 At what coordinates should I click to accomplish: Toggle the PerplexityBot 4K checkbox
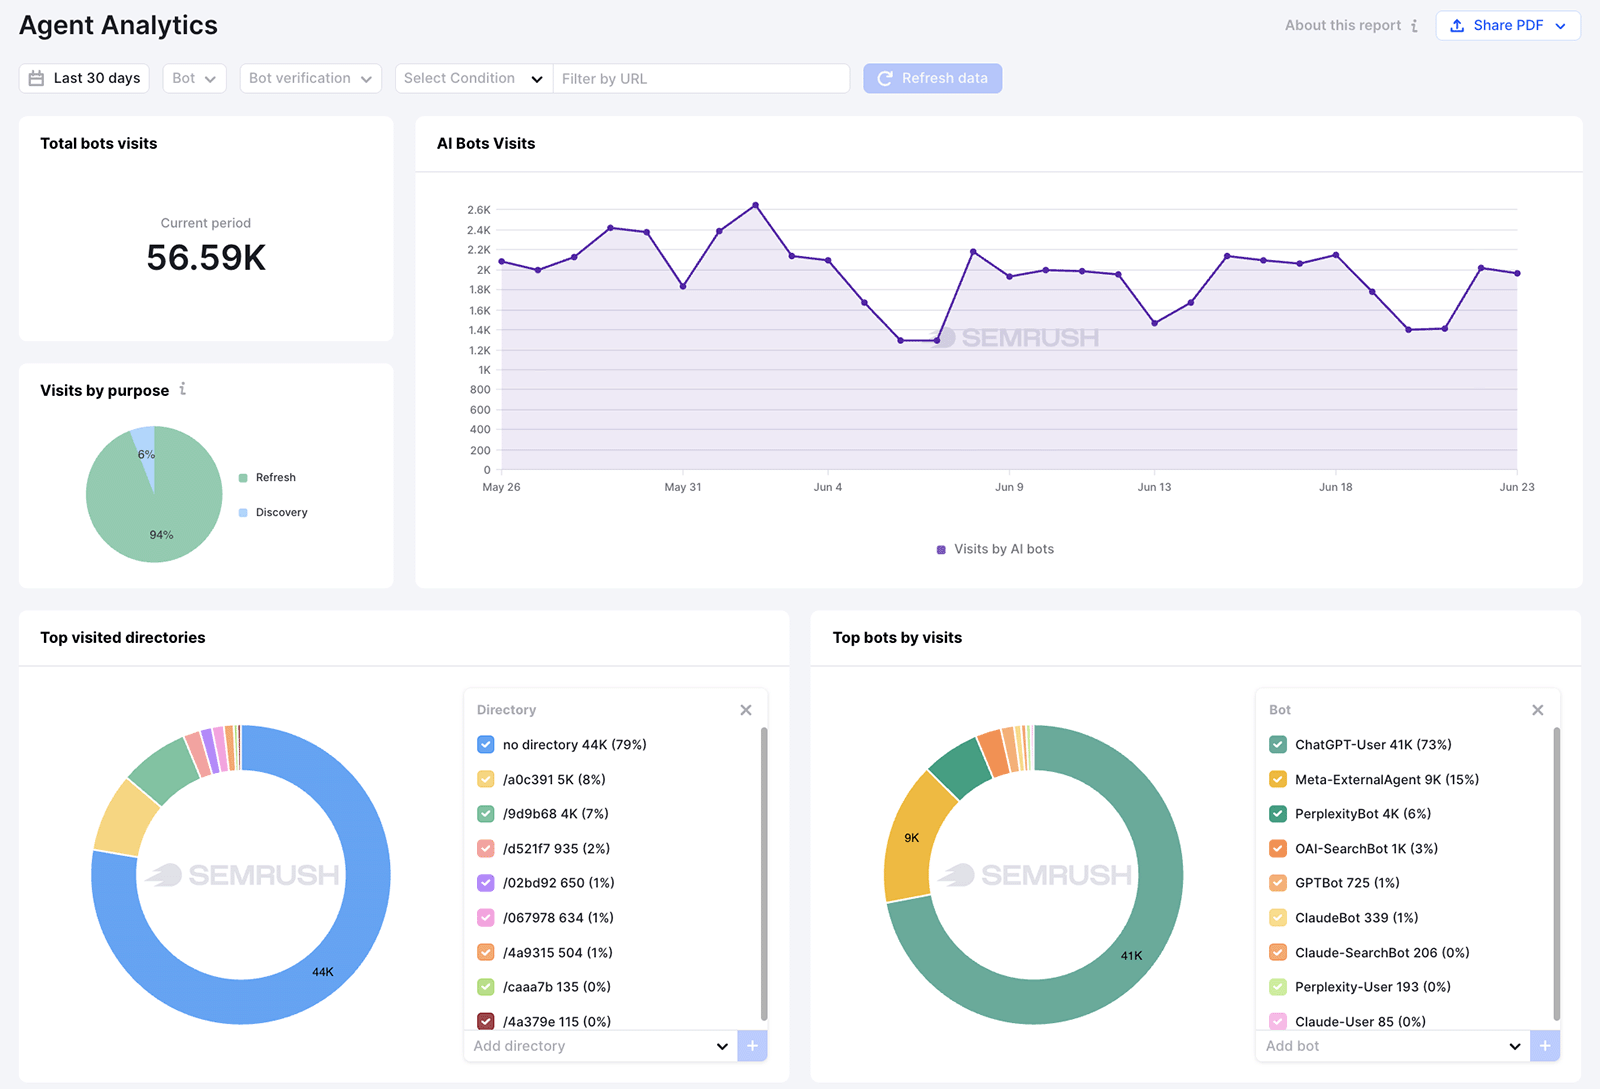[1278, 814]
